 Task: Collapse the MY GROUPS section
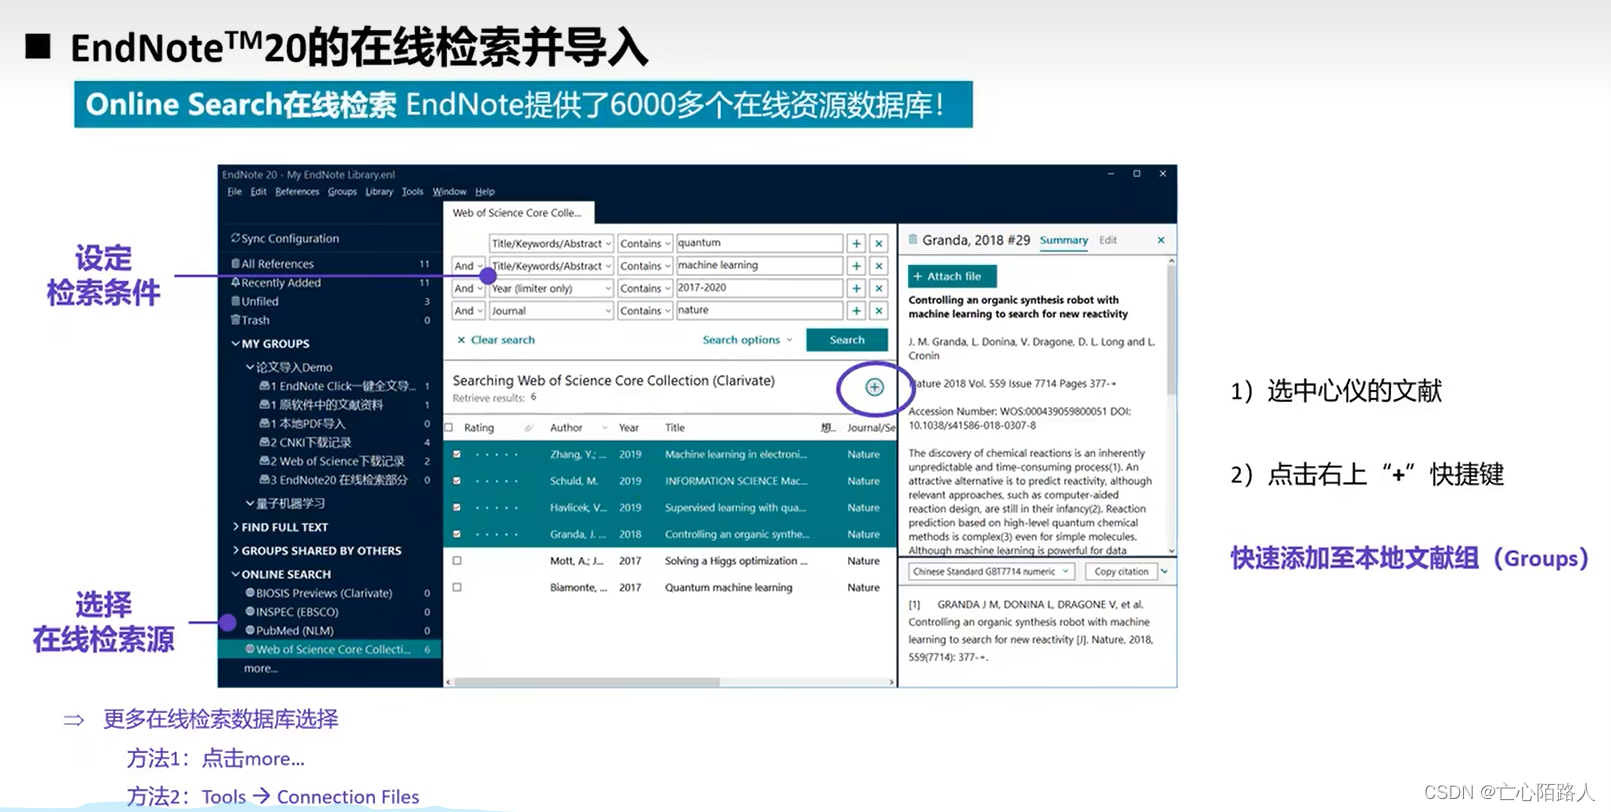(235, 343)
